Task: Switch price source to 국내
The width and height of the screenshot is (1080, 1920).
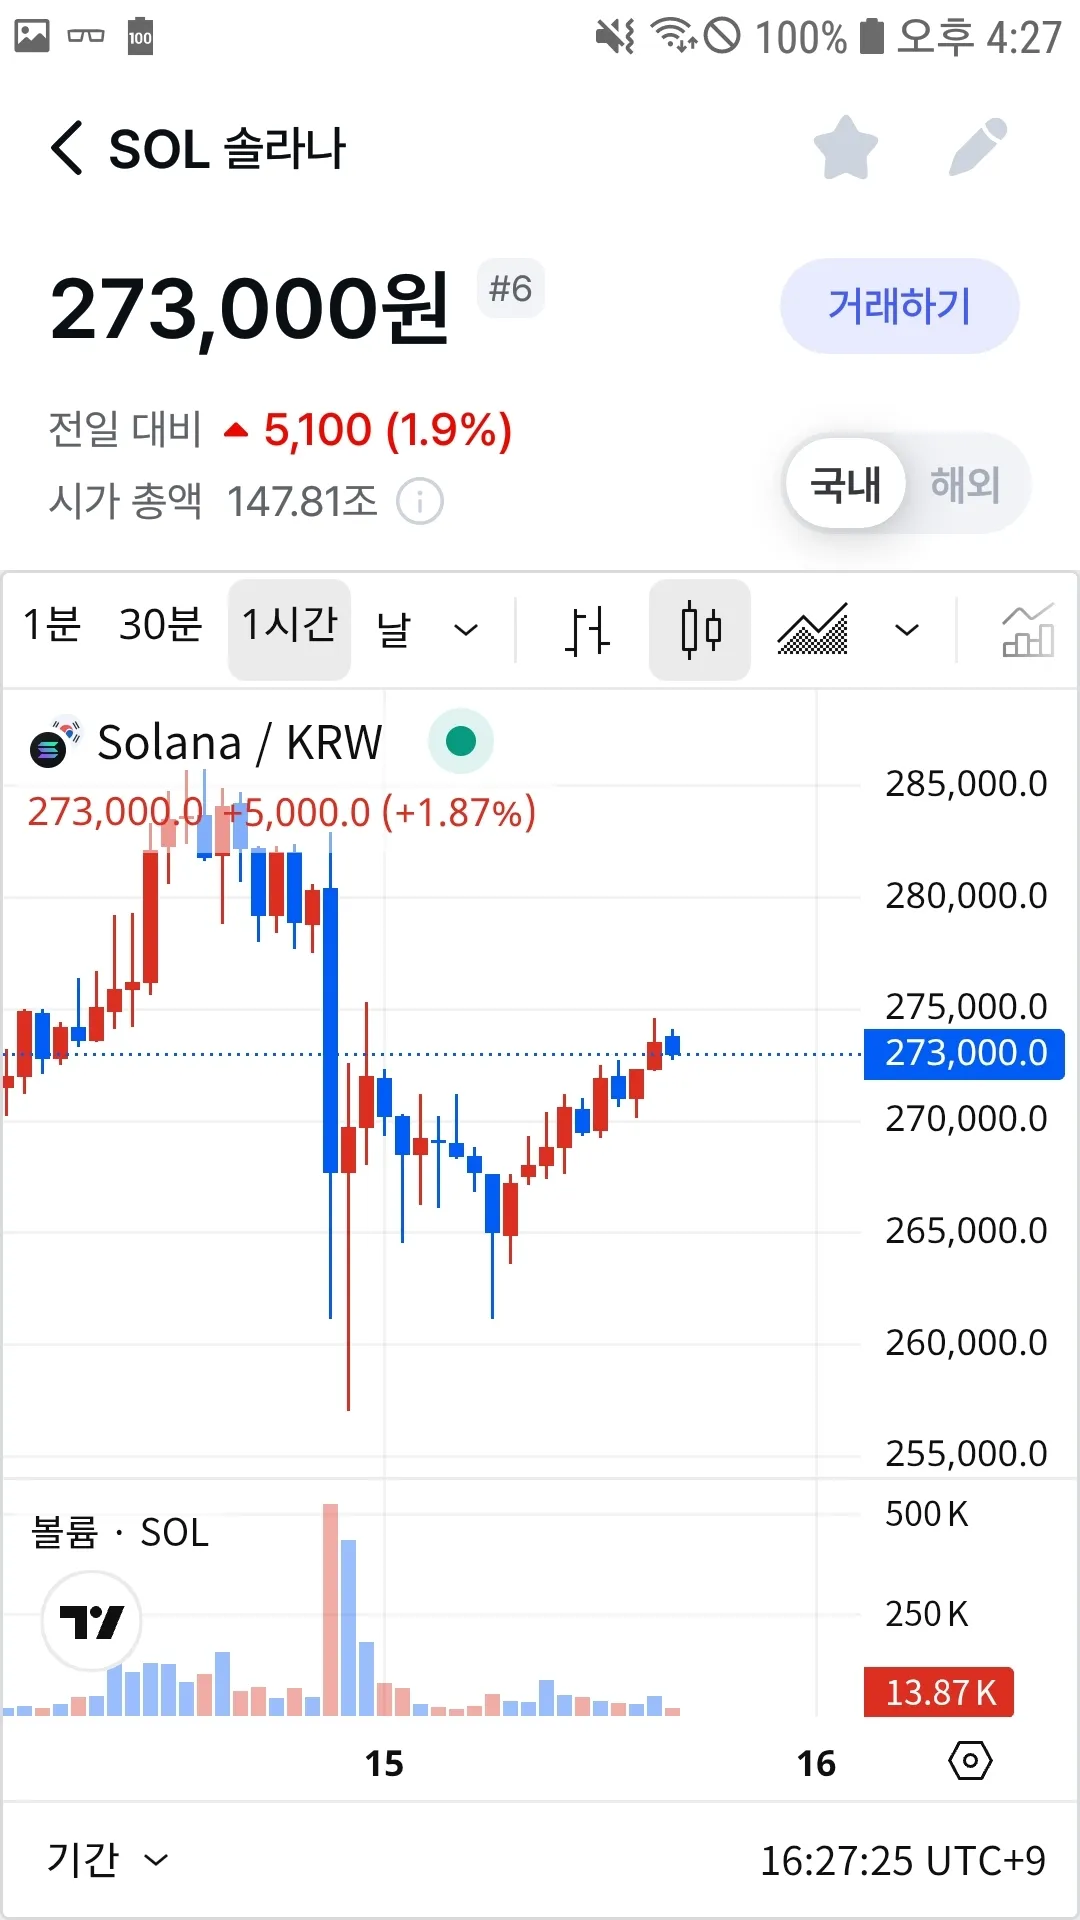Action: (x=846, y=485)
